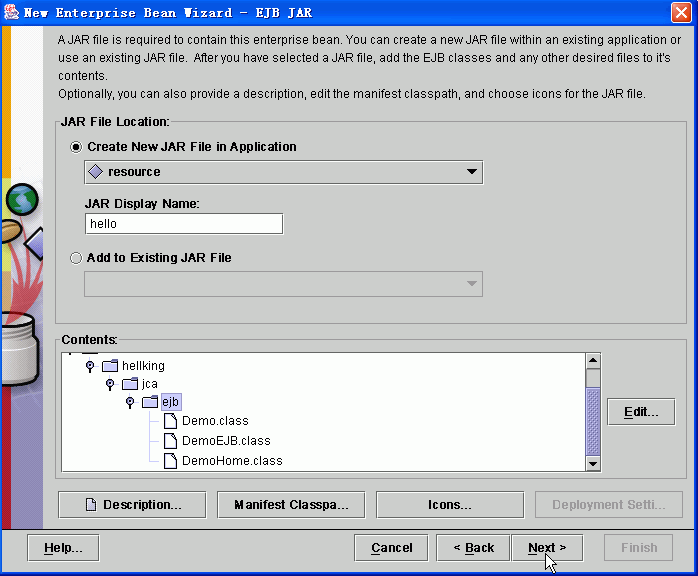Open wizard Help
The height and width of the screenshot is (576, 698).
click(x=63, y=548)
